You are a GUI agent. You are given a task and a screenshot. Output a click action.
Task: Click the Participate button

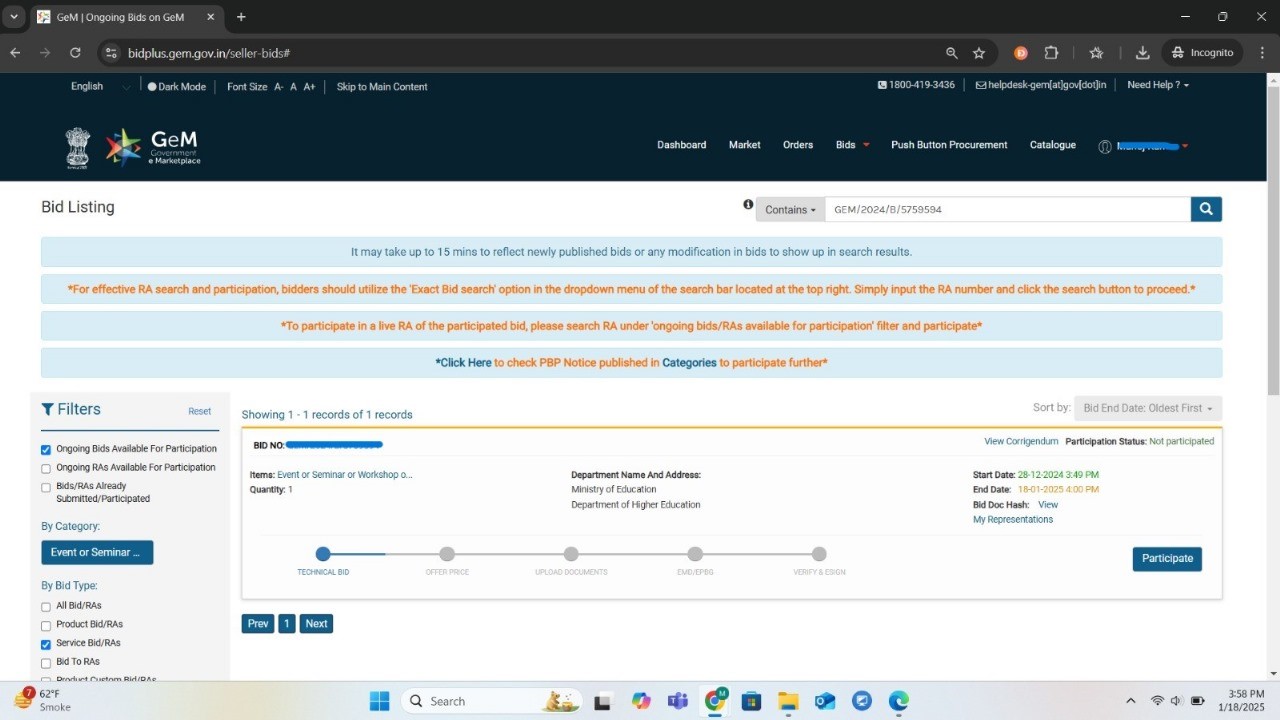[x=1167, y=558]
